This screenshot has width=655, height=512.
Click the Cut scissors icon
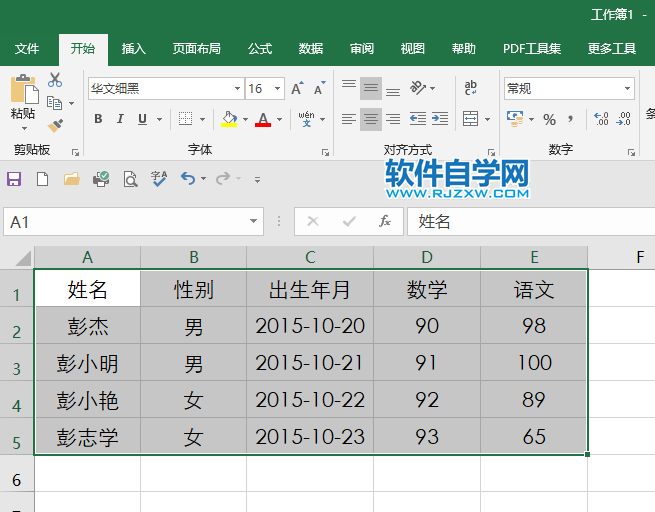pos(55,79)
